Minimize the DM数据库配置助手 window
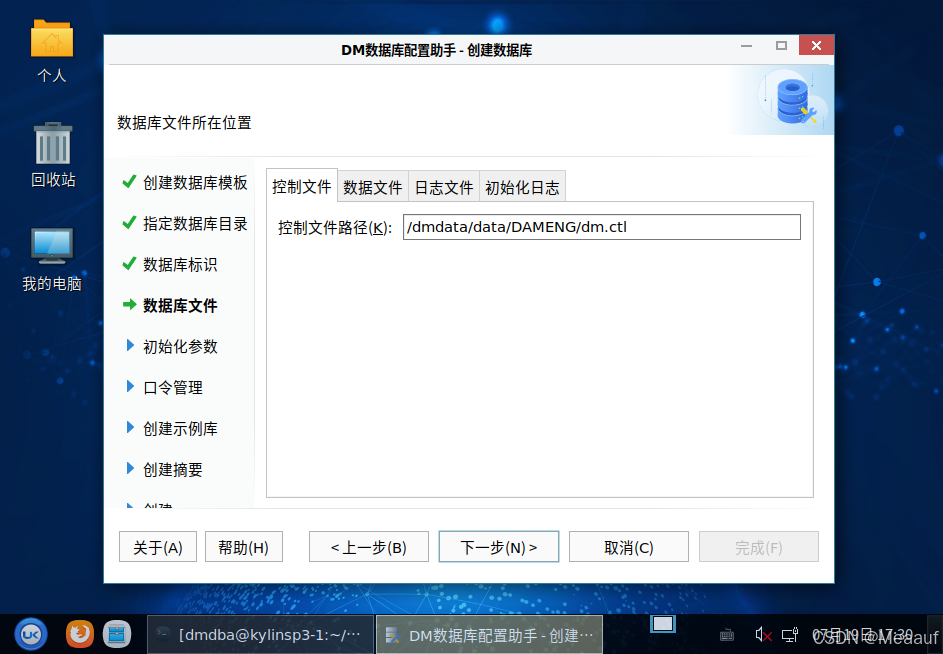 (746, 46)
